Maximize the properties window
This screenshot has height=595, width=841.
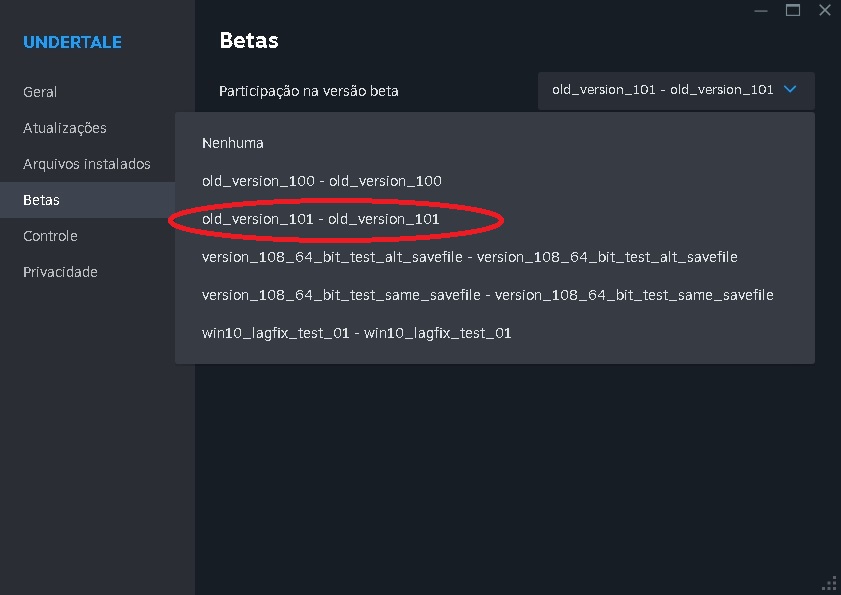pyautogui.click(x=793, y=10)
